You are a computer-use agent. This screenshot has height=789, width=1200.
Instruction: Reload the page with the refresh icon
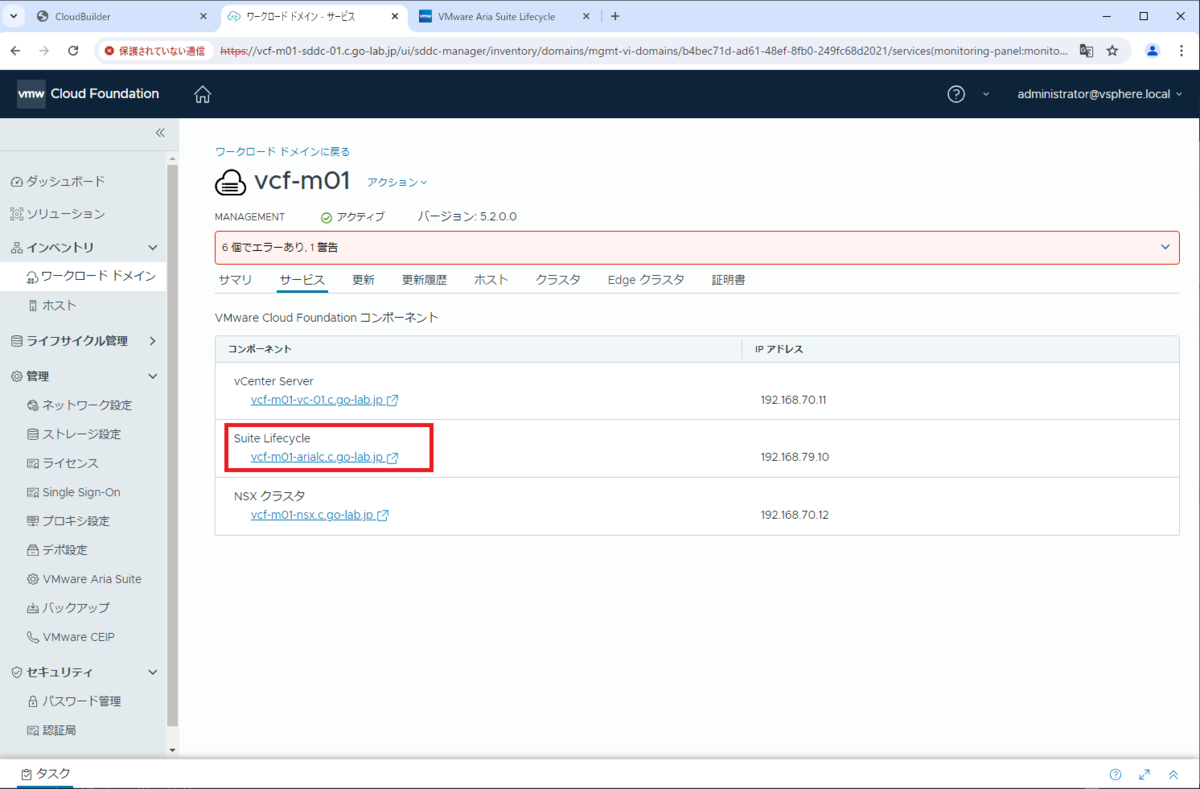click(73, 50)
